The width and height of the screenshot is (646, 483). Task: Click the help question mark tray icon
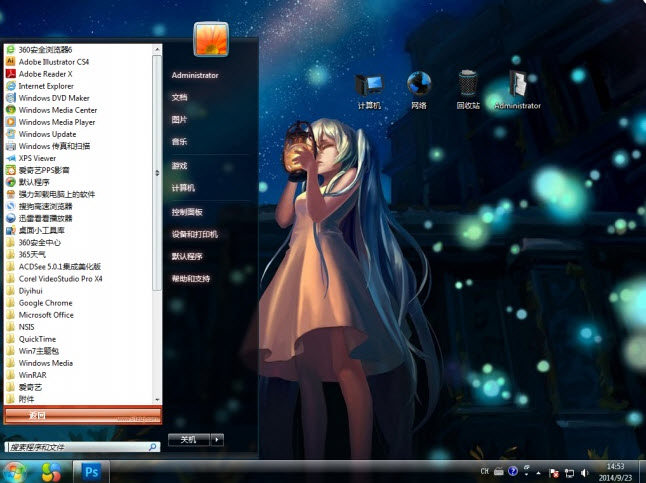[513, 471]
